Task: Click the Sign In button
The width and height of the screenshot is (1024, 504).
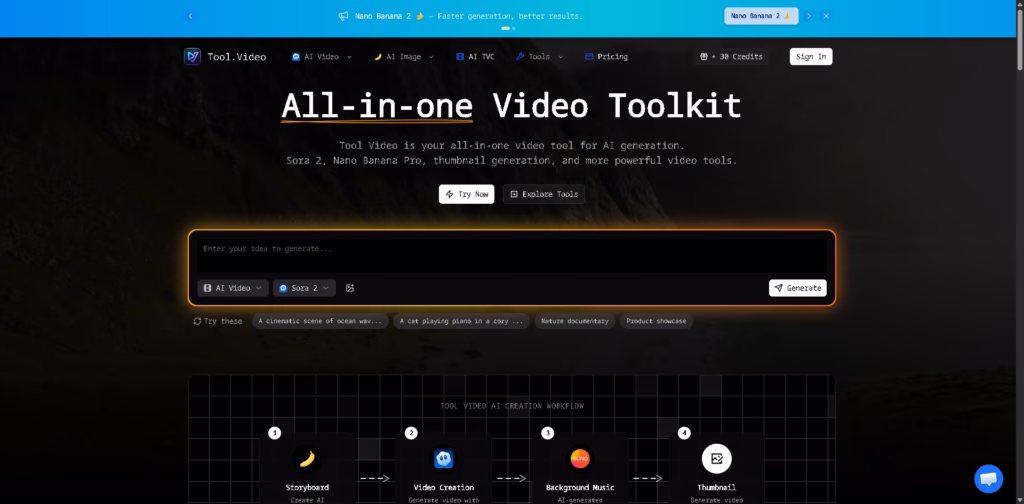Action: click(811, 57)
